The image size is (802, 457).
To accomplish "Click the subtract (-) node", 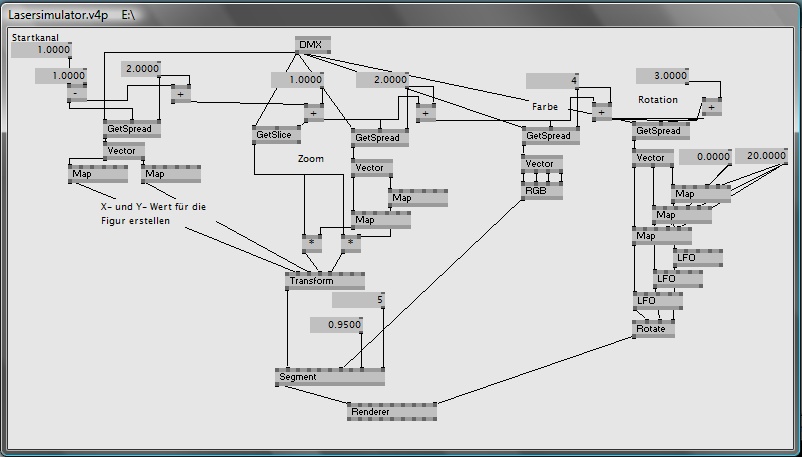I will click(74, 94).
